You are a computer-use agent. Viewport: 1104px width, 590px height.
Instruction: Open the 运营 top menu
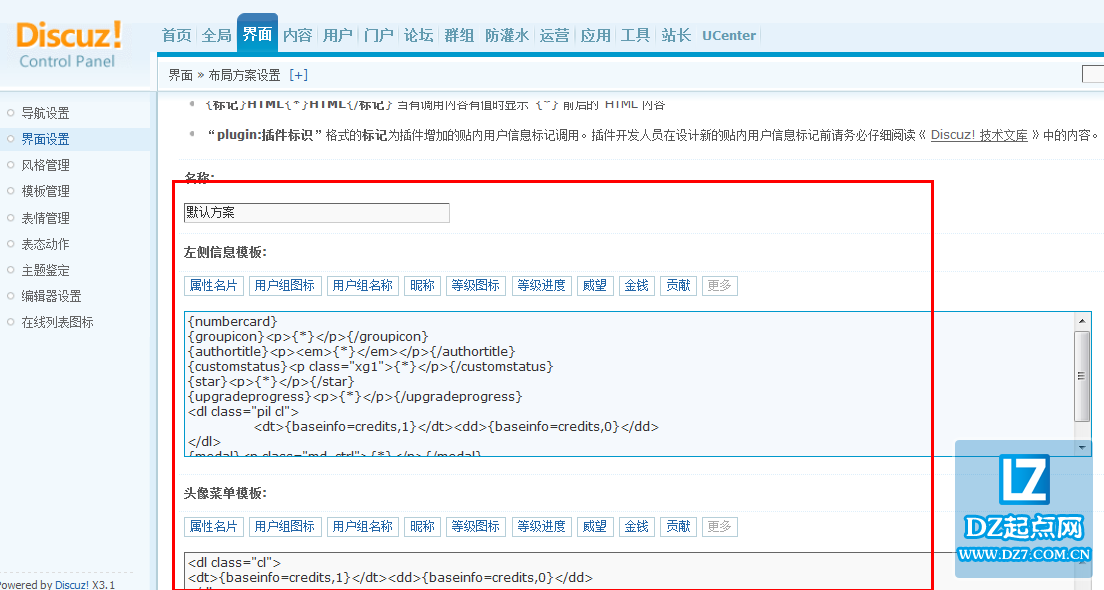click(x=554, y=35)
